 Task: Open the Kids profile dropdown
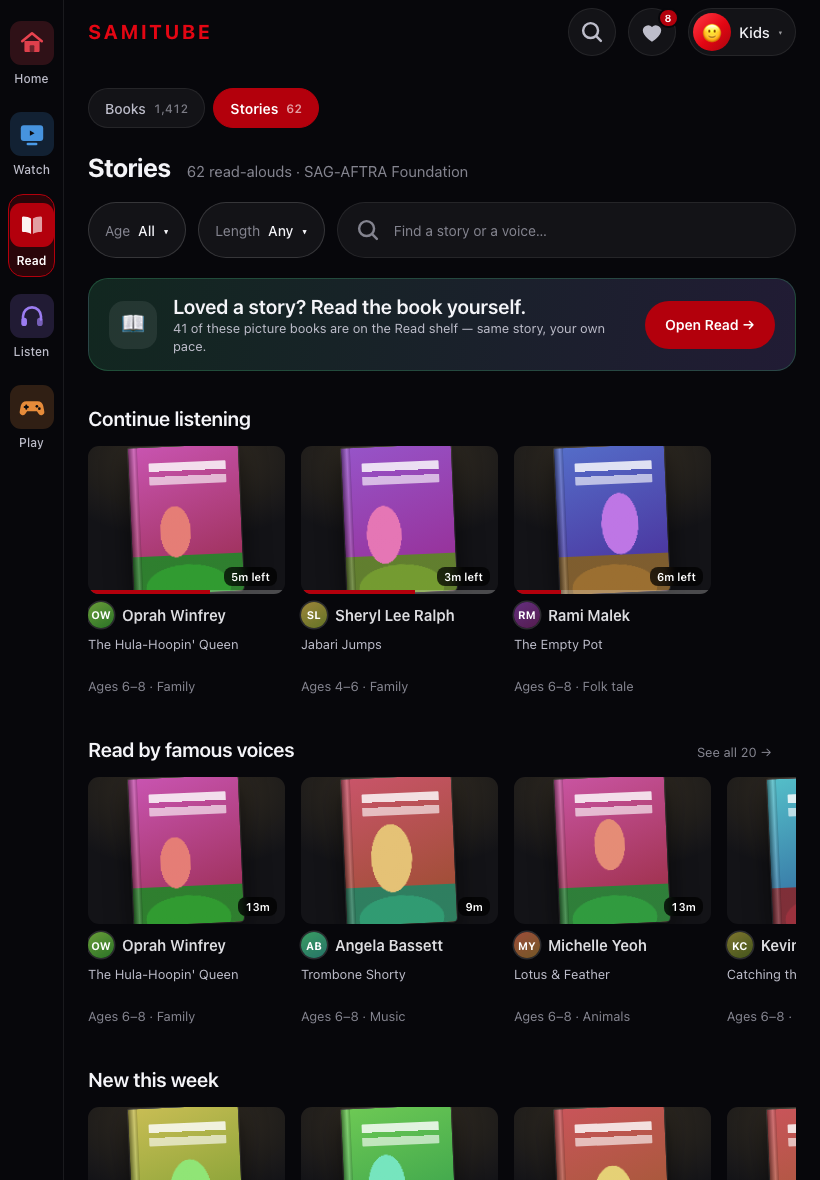[742, 32]
